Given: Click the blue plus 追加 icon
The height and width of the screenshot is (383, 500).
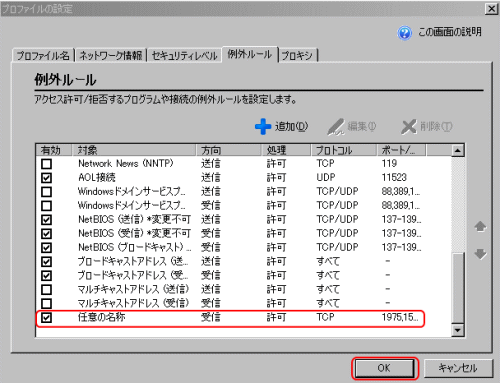Looking at the screenshot, I should [263, 127].
